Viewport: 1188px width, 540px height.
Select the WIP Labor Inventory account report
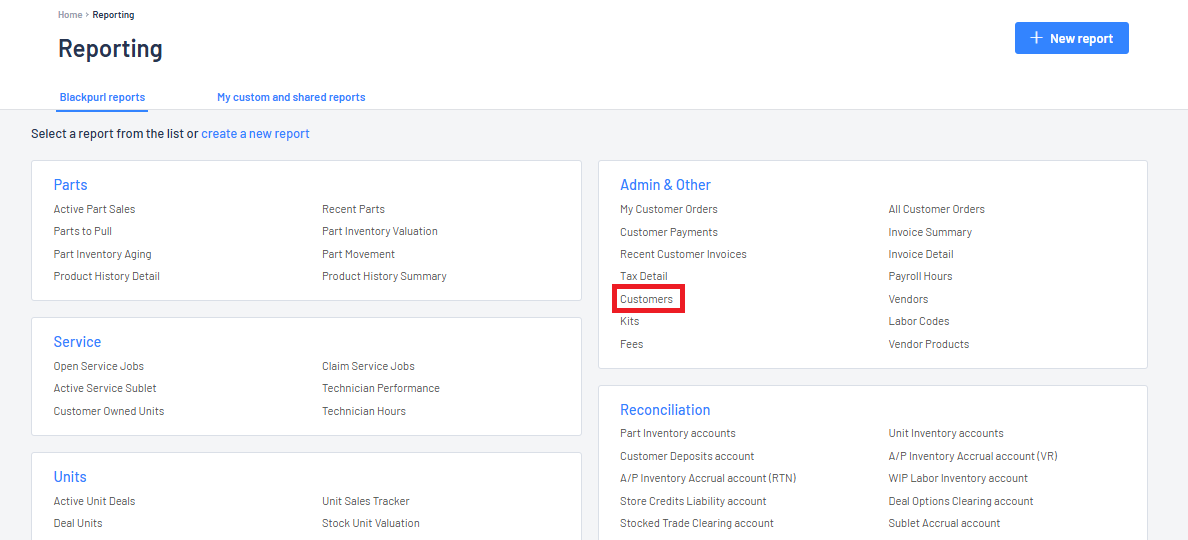[958, 478]
